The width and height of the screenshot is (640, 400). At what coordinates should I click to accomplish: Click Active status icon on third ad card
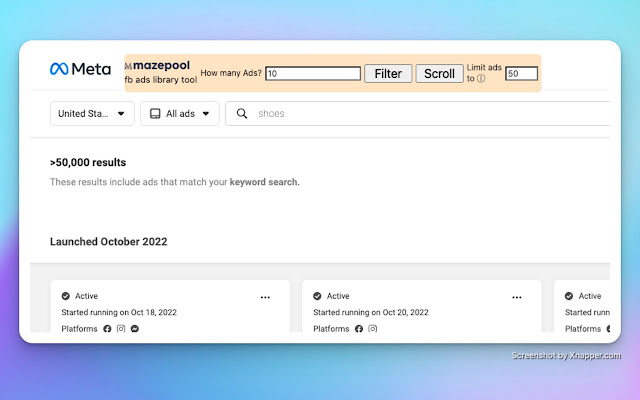[569, 296]
